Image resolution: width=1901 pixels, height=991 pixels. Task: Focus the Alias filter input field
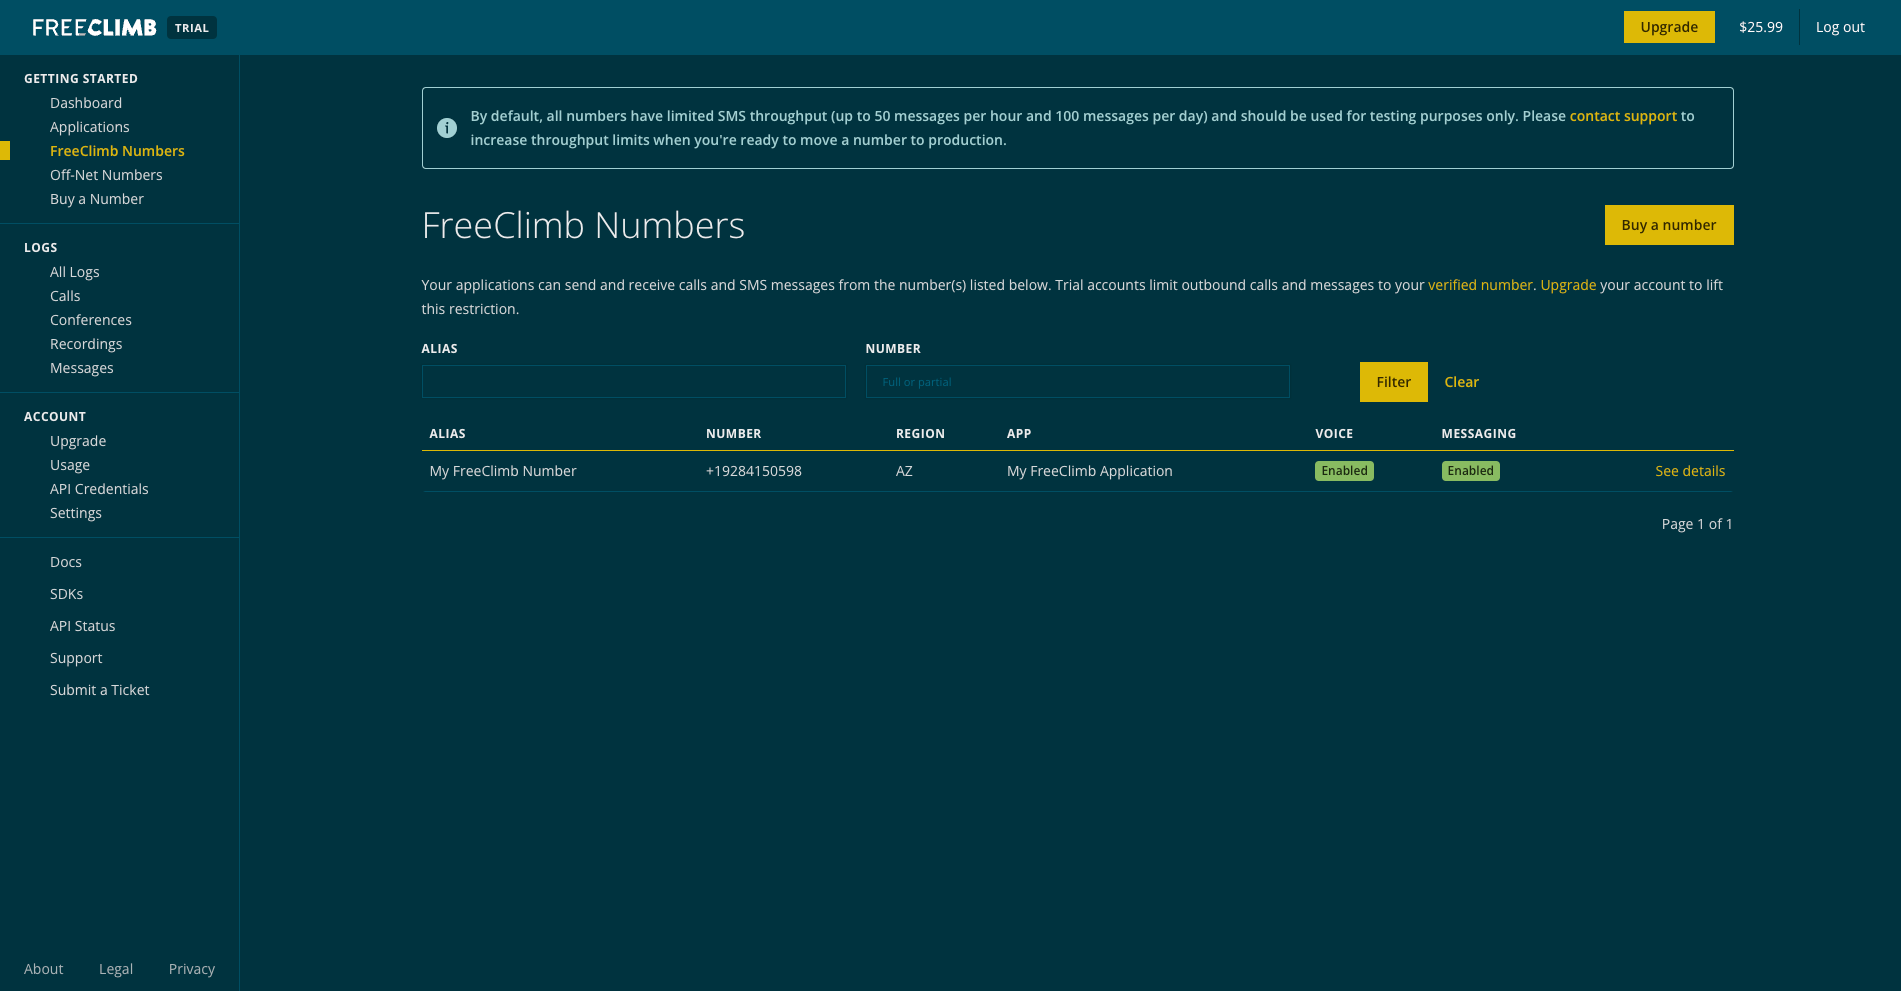click(634, 382)
